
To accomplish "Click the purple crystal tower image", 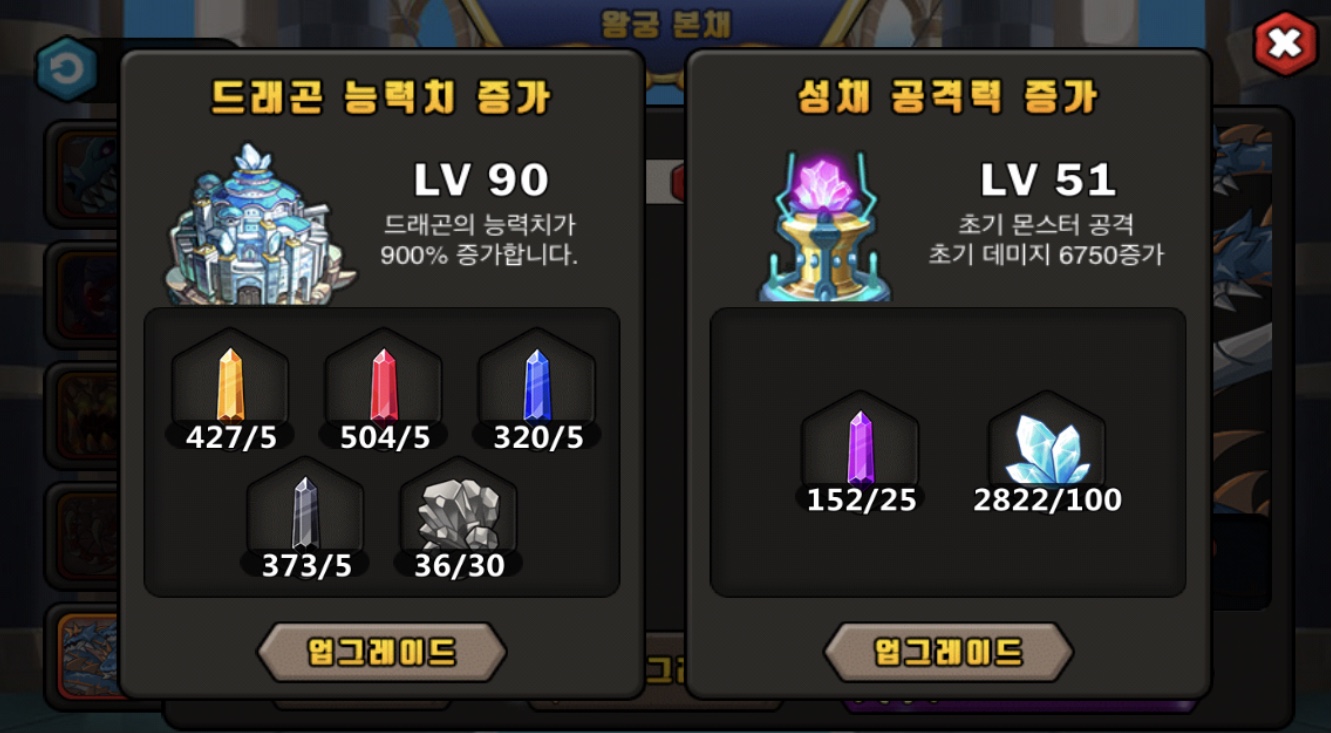I will click(x=826, y=226).
